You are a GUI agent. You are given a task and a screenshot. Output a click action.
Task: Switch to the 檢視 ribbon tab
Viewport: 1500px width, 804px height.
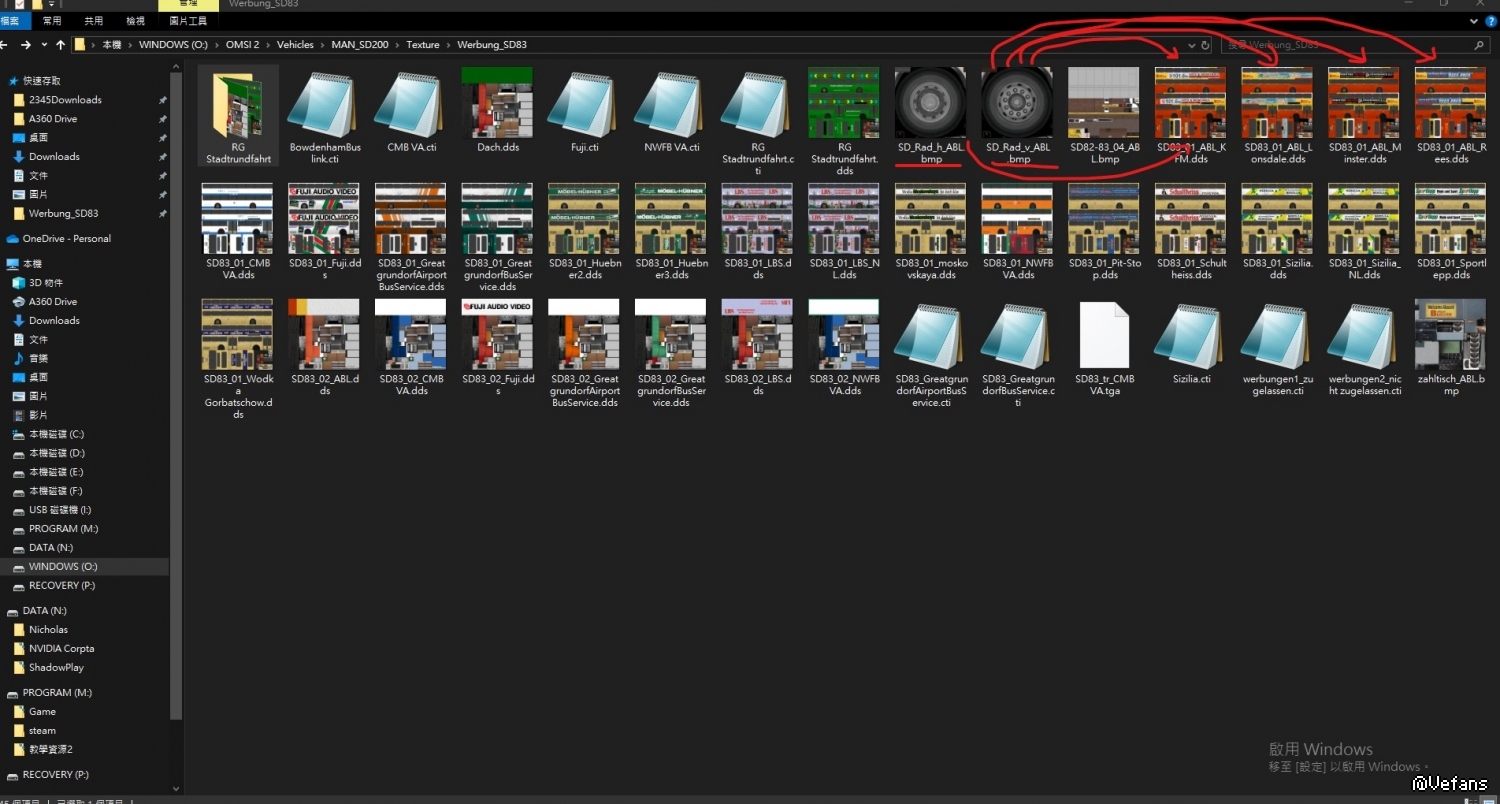coord(135,20)
